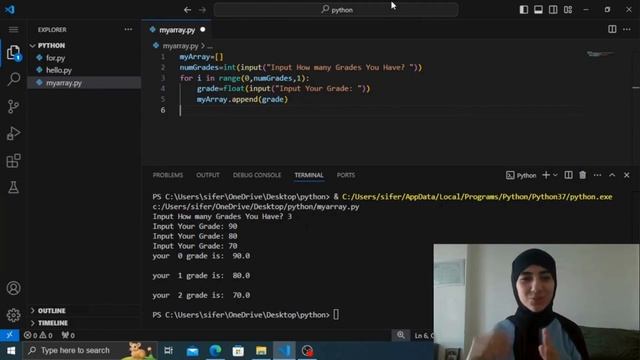The height and width of the screenshot is (360, 640).
Task: Click the Windows taskbar search box
Action: tap(91, 351)
